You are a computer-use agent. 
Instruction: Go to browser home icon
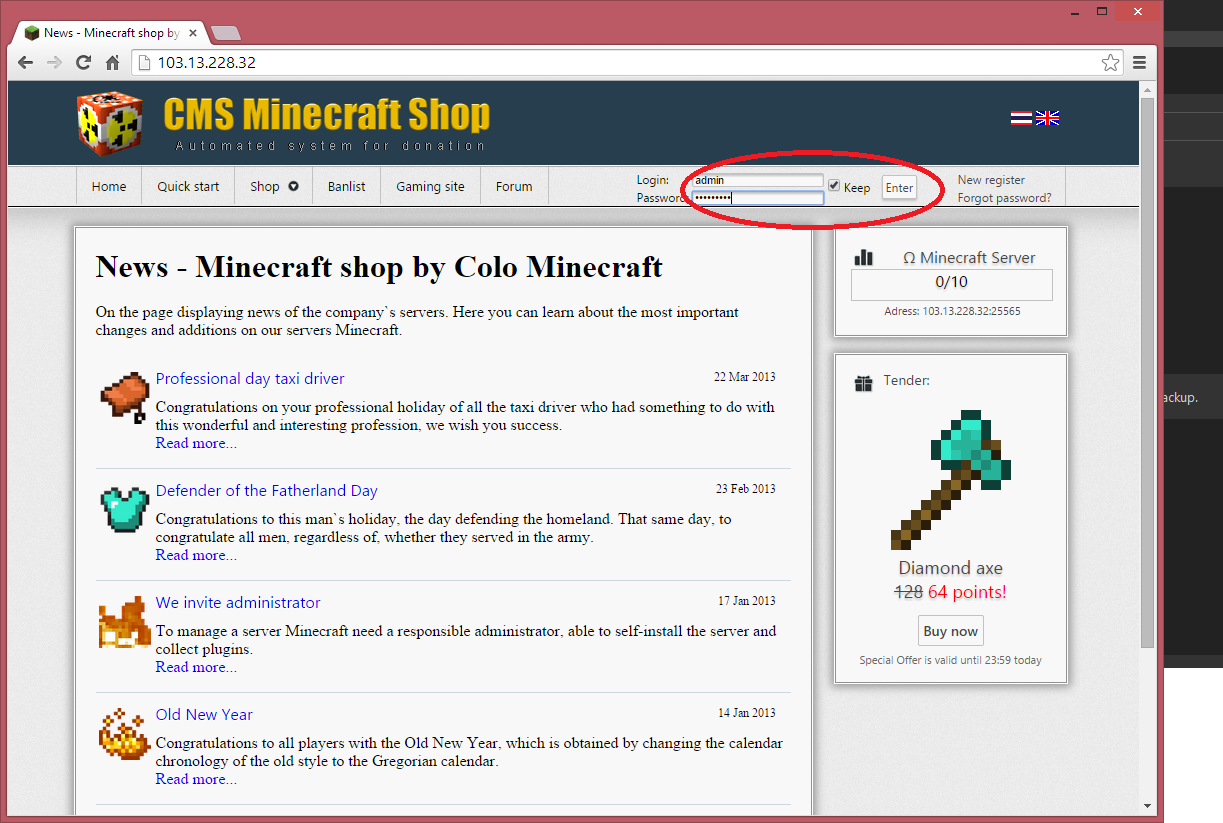click(x=113, y=62)
